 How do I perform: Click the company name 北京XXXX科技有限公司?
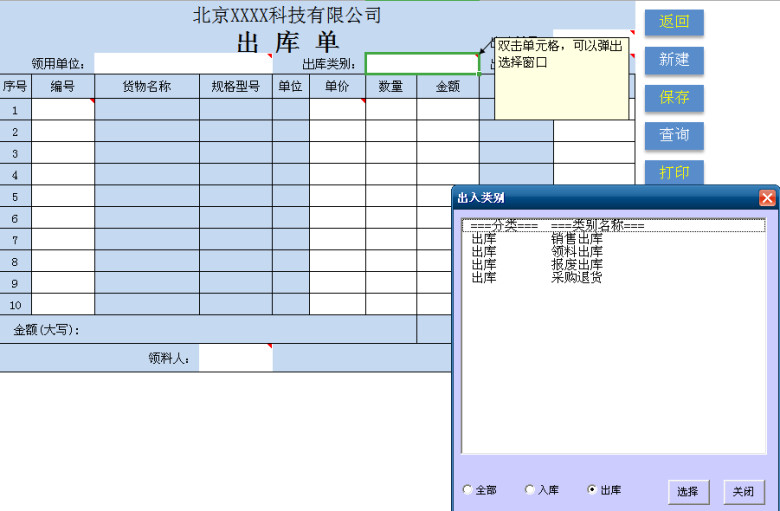[287, 15]
